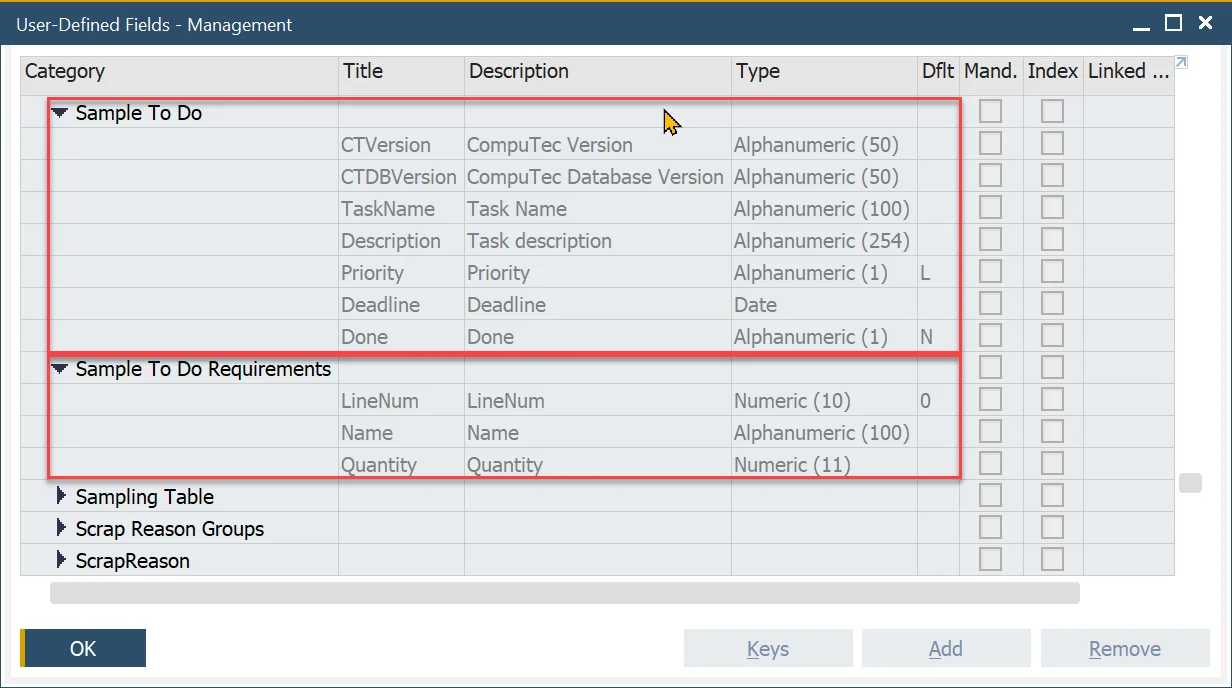
Task: Collapse the Sample To Do category
Action: (60, 113)
